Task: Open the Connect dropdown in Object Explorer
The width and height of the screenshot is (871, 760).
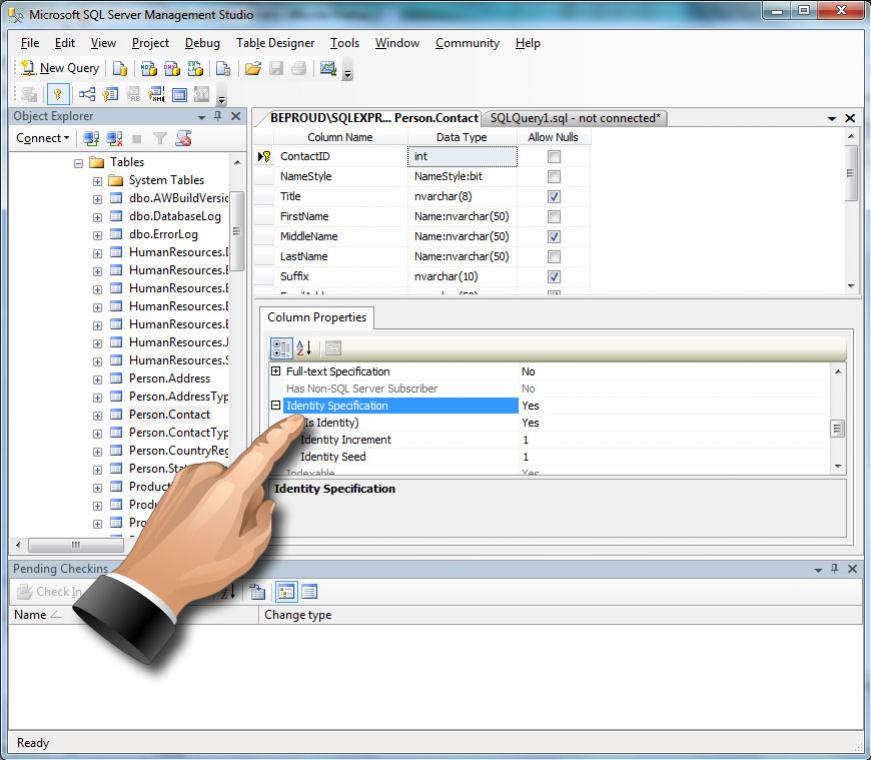Action: [43, 138]
